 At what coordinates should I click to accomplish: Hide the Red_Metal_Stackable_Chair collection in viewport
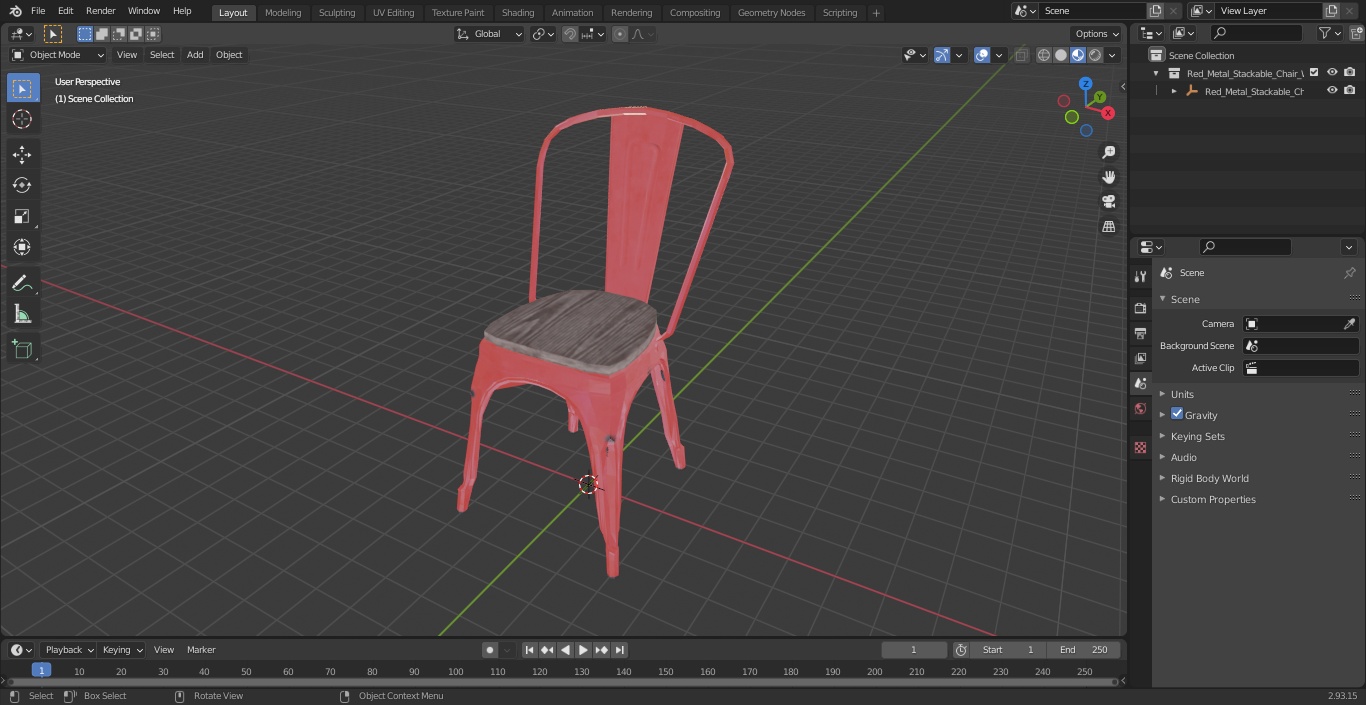pyautogui.click(x=1332, y=72)
